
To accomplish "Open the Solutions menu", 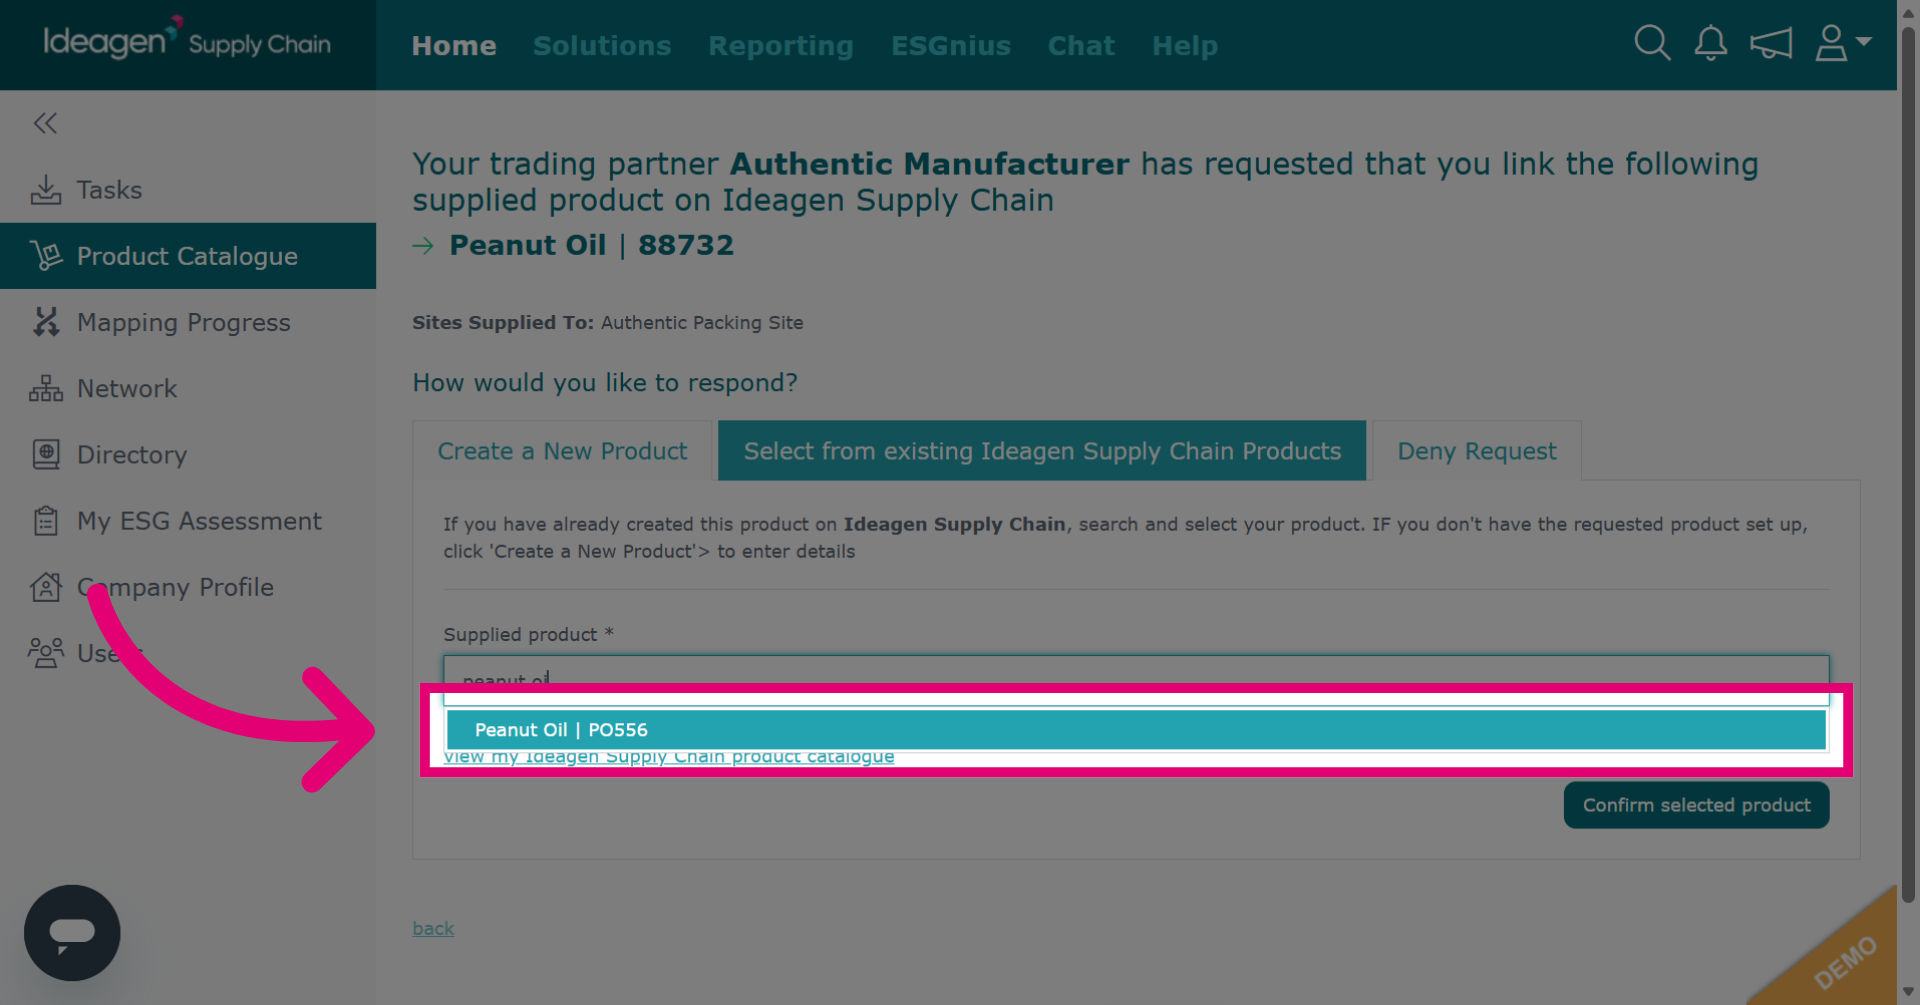I will click(x=602, y=46).
